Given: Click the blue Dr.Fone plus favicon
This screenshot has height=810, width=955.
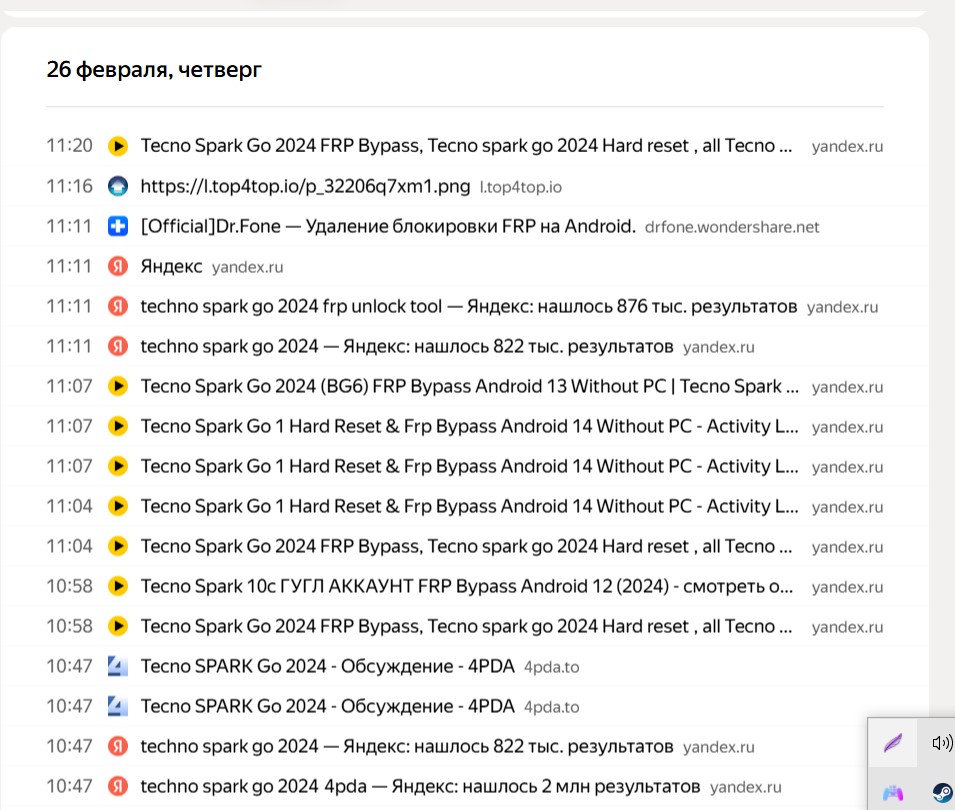Looking at the screenshot, I should [x=118, y=226].
